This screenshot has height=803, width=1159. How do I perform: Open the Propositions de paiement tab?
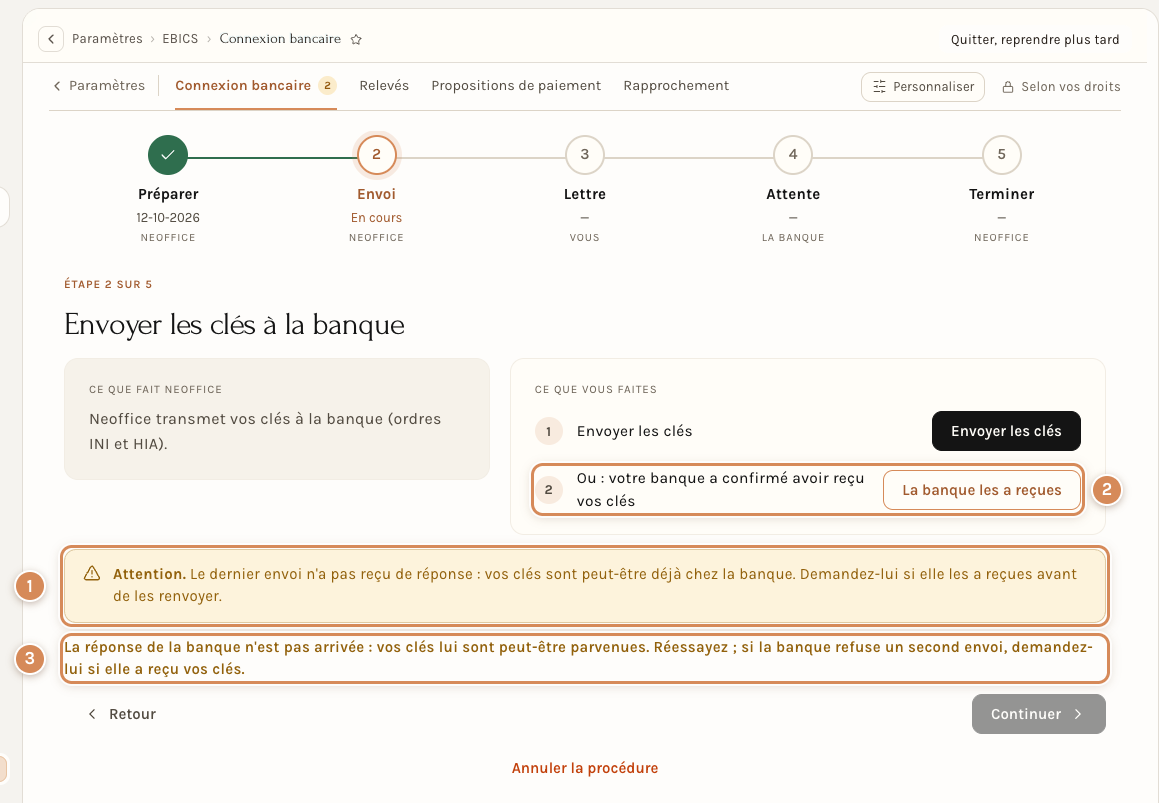(x=516, y=86)
